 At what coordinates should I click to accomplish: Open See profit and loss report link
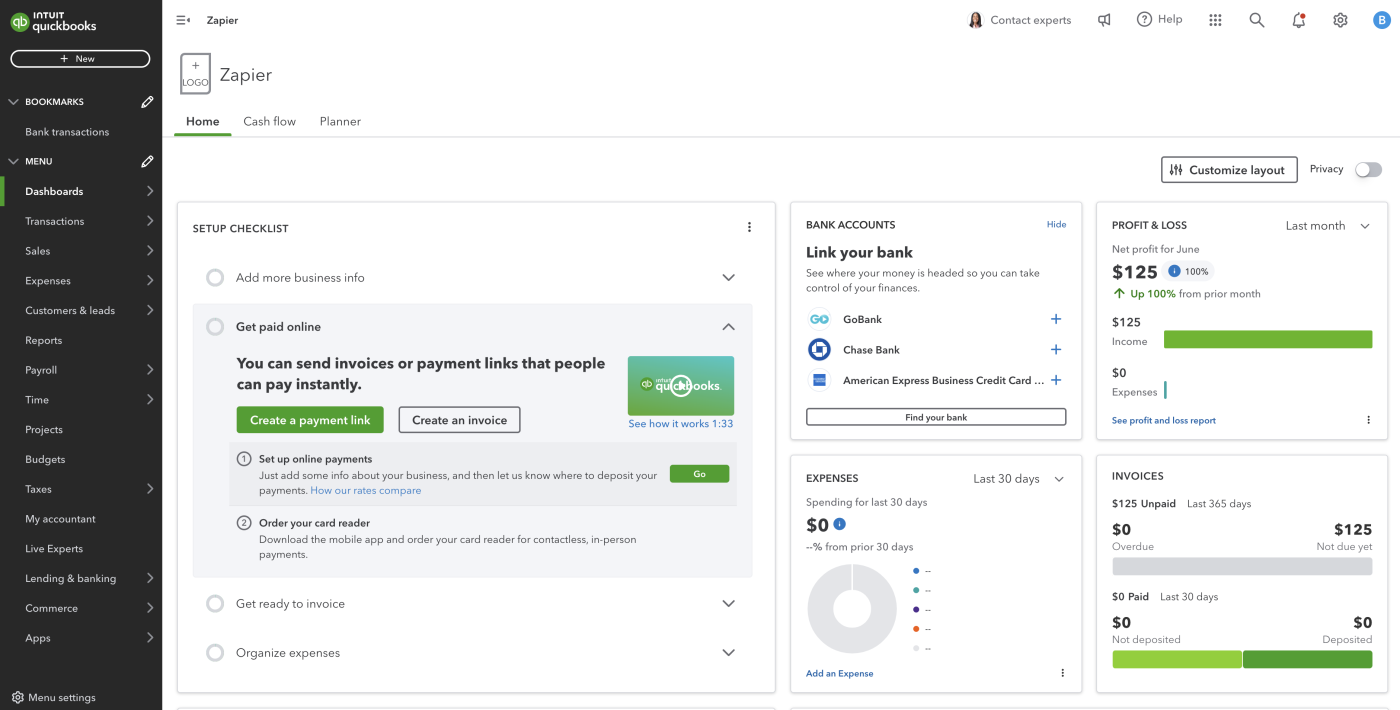(x=1164, y=421)
